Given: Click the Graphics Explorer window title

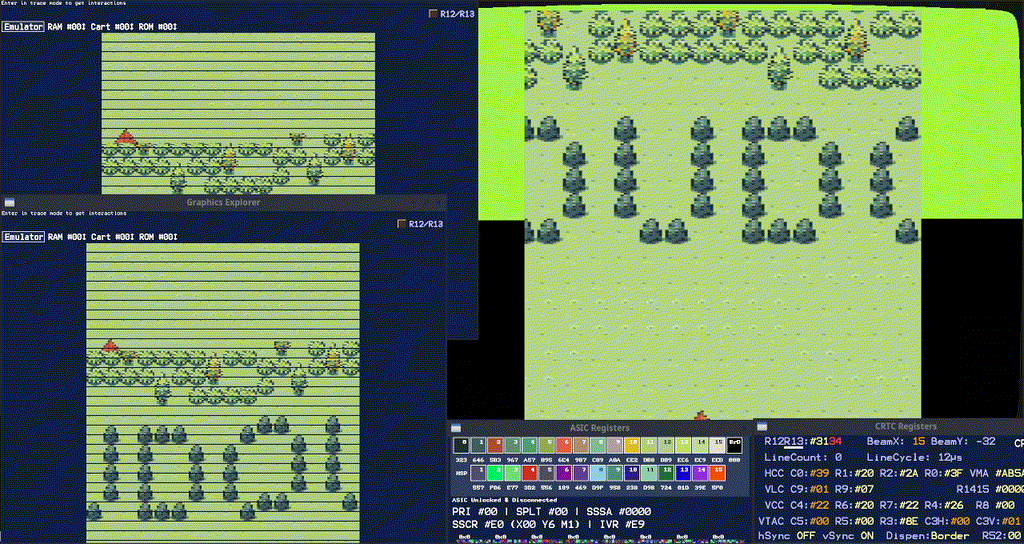Looking at the screenshot, I should [222, 202].
